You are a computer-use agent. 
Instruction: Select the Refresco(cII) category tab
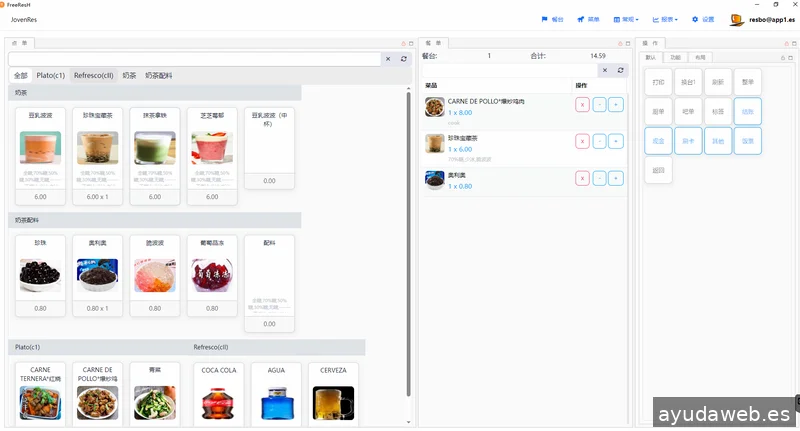(93, 75)
